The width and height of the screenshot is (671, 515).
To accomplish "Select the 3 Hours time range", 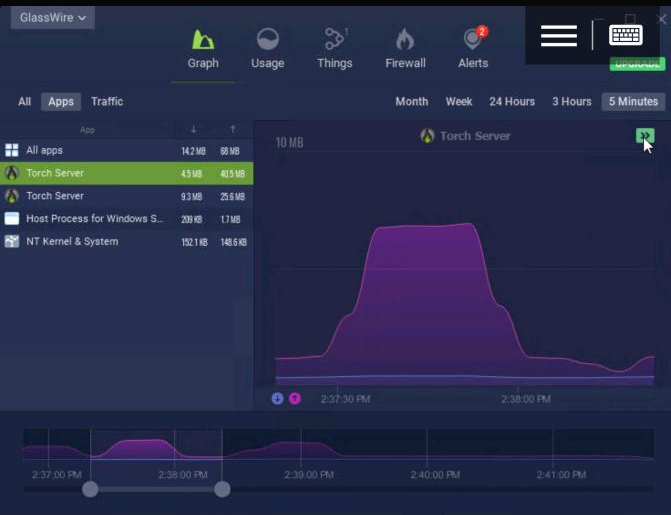I will pyautogui.click(x=572, y=101).
